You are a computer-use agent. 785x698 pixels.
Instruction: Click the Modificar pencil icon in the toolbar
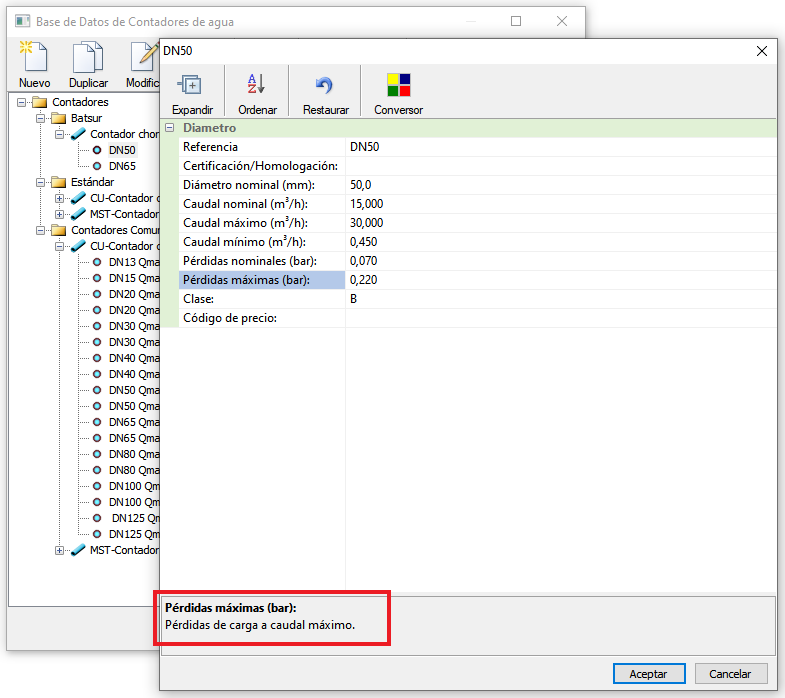[144, 57]
